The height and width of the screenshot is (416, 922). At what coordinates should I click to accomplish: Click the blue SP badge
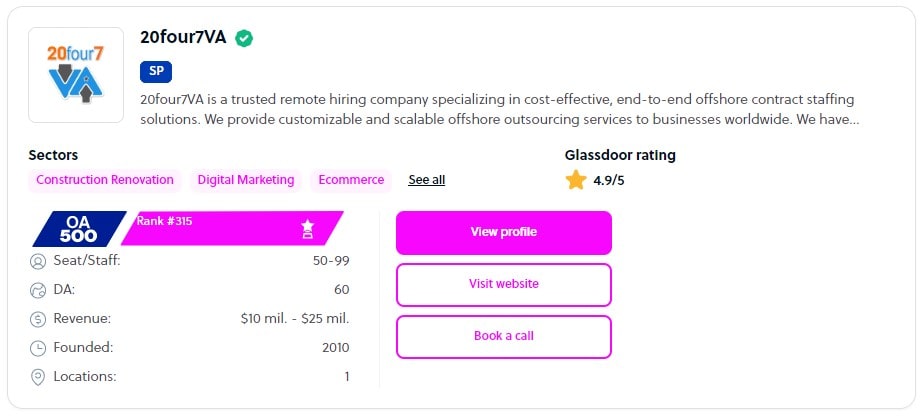[156, 71]
